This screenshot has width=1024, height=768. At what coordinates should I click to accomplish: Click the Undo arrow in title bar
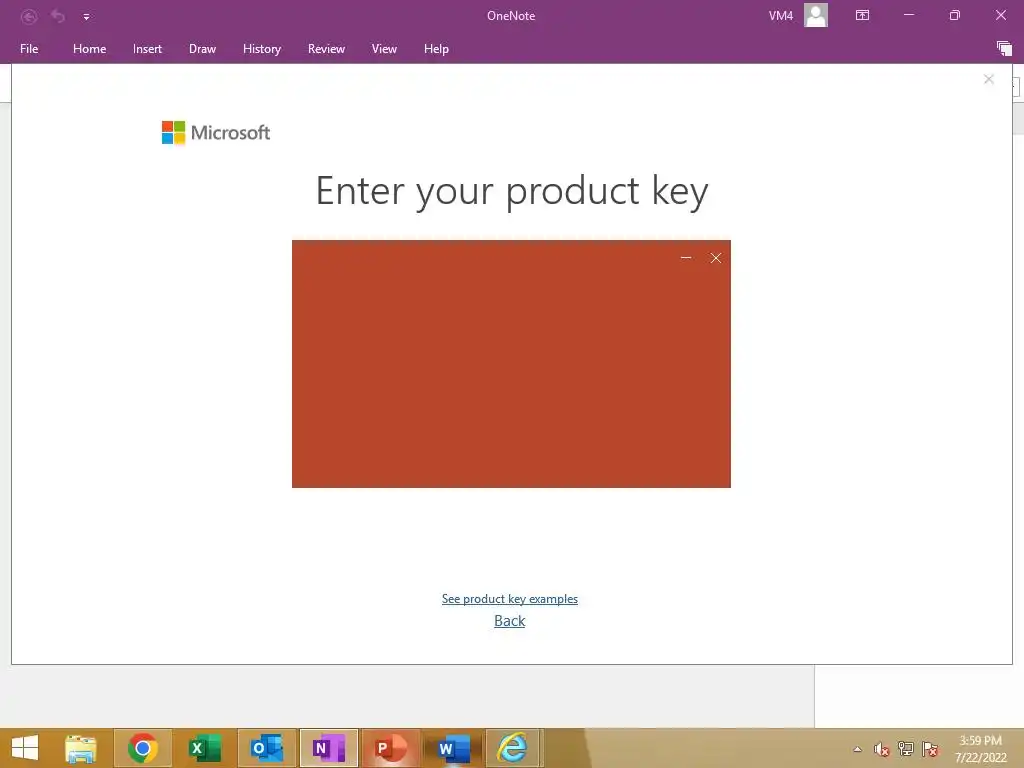click(x=58, y=16)
